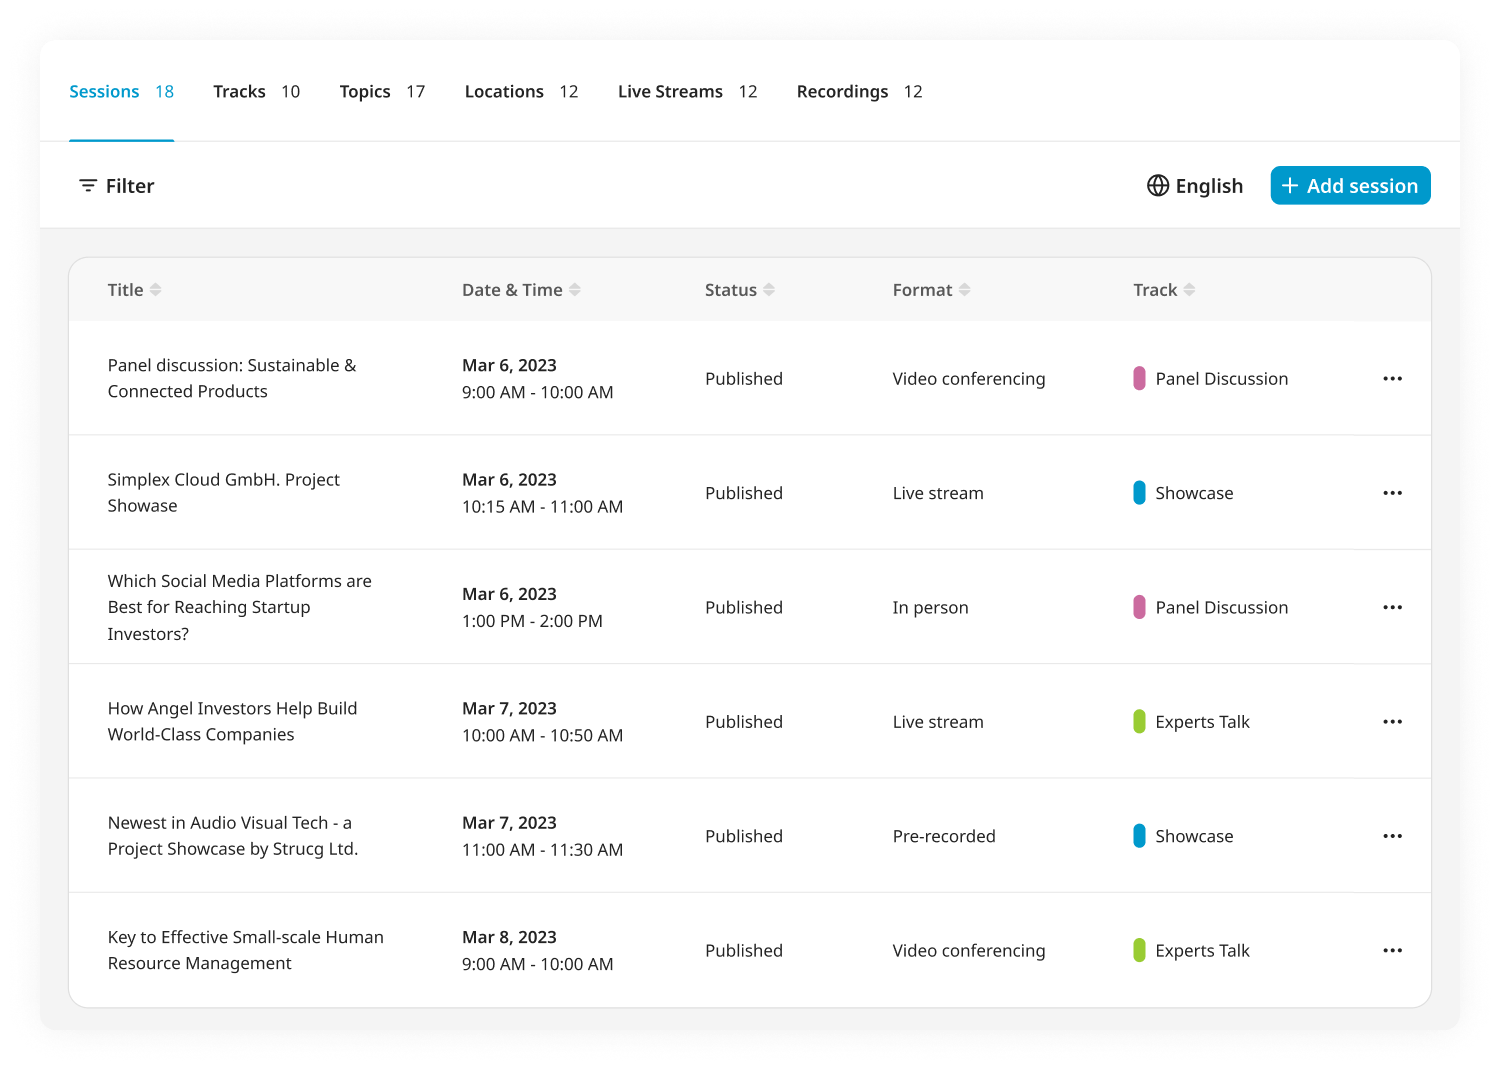Open more options for Social Media Platforms session

(1392, 607)
